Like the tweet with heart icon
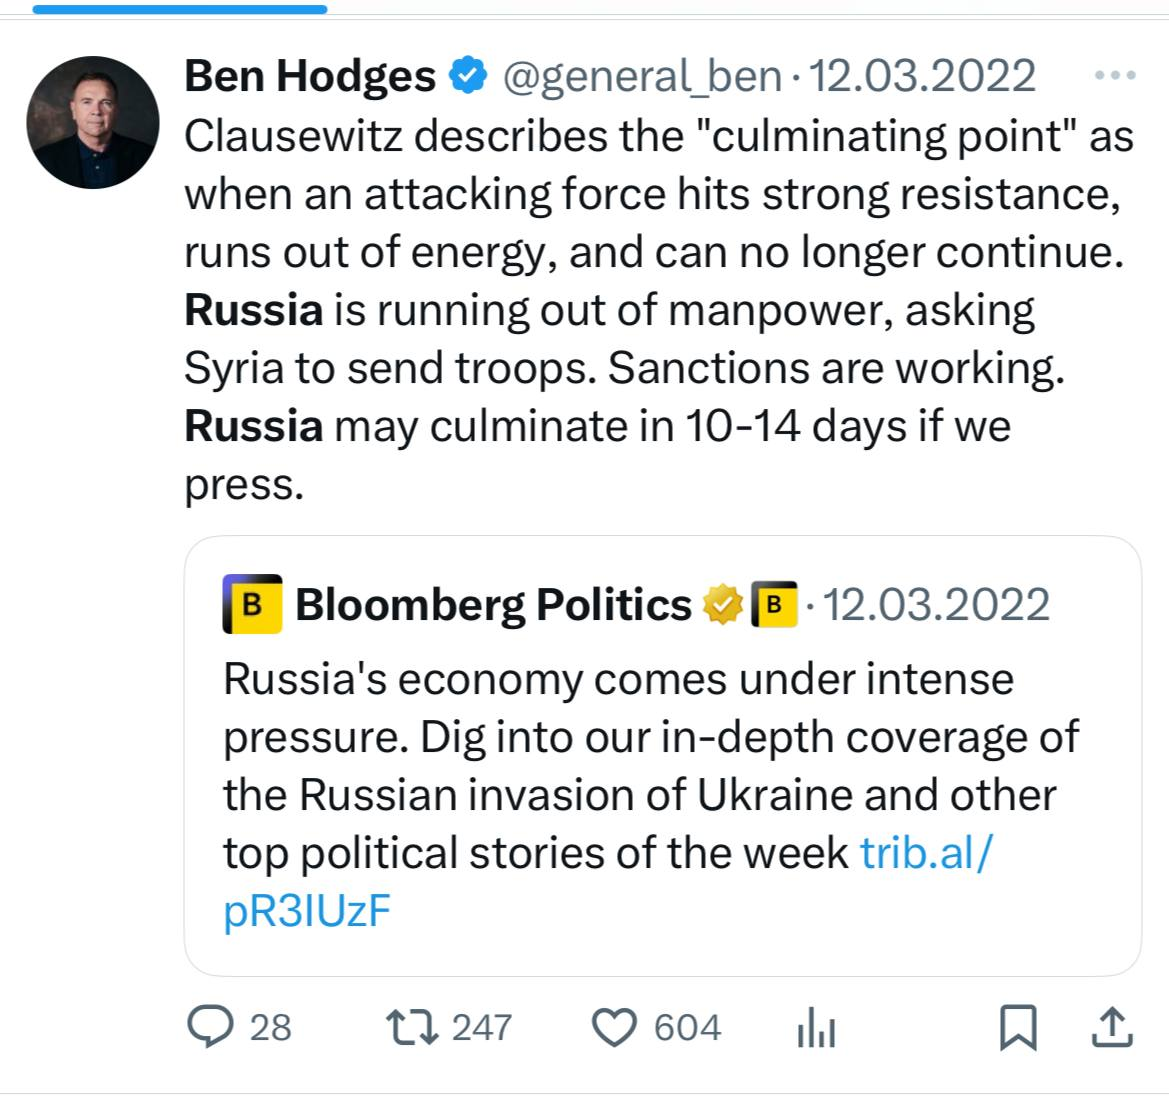The height and width of the screenshot is (1109, 1169). click(615, 1027)
